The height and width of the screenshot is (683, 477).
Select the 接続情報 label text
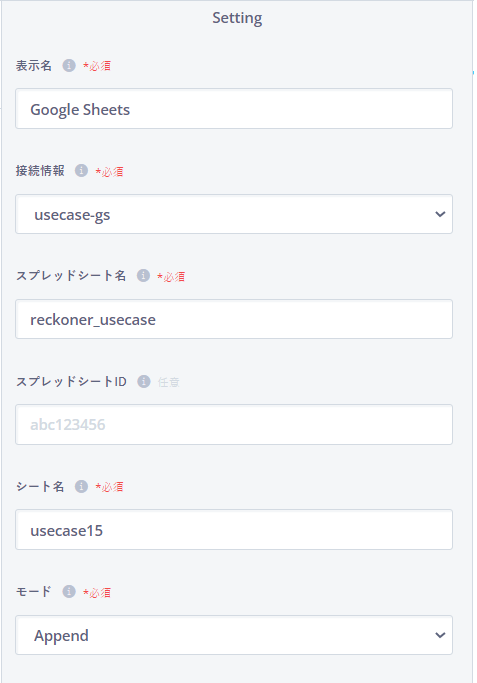coord(40,171)
